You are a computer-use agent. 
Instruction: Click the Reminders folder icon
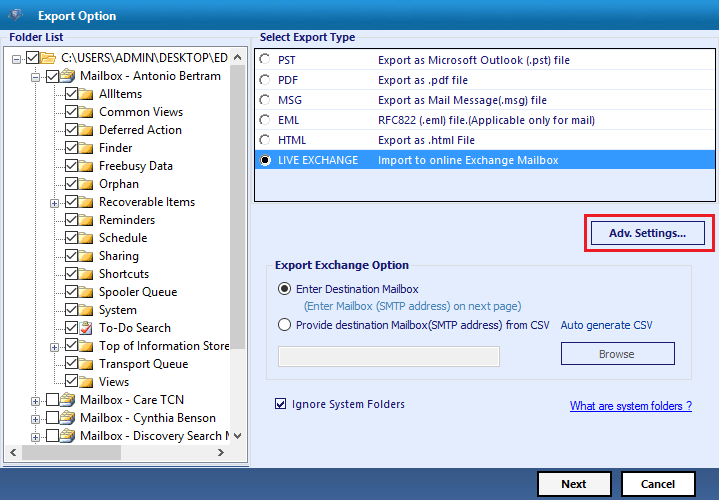point(86,220)
